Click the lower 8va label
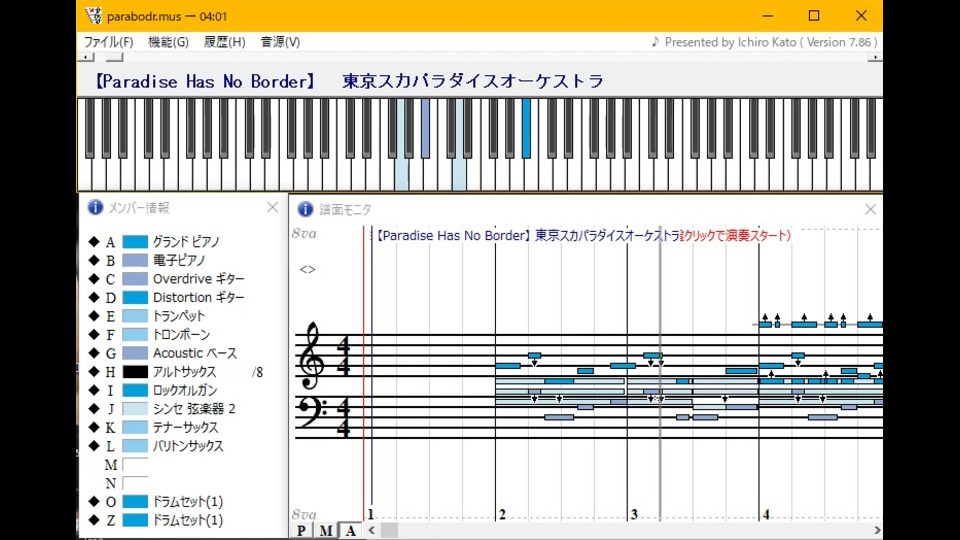Viewport: 960px width, 540px height. (x=304, y=514)
